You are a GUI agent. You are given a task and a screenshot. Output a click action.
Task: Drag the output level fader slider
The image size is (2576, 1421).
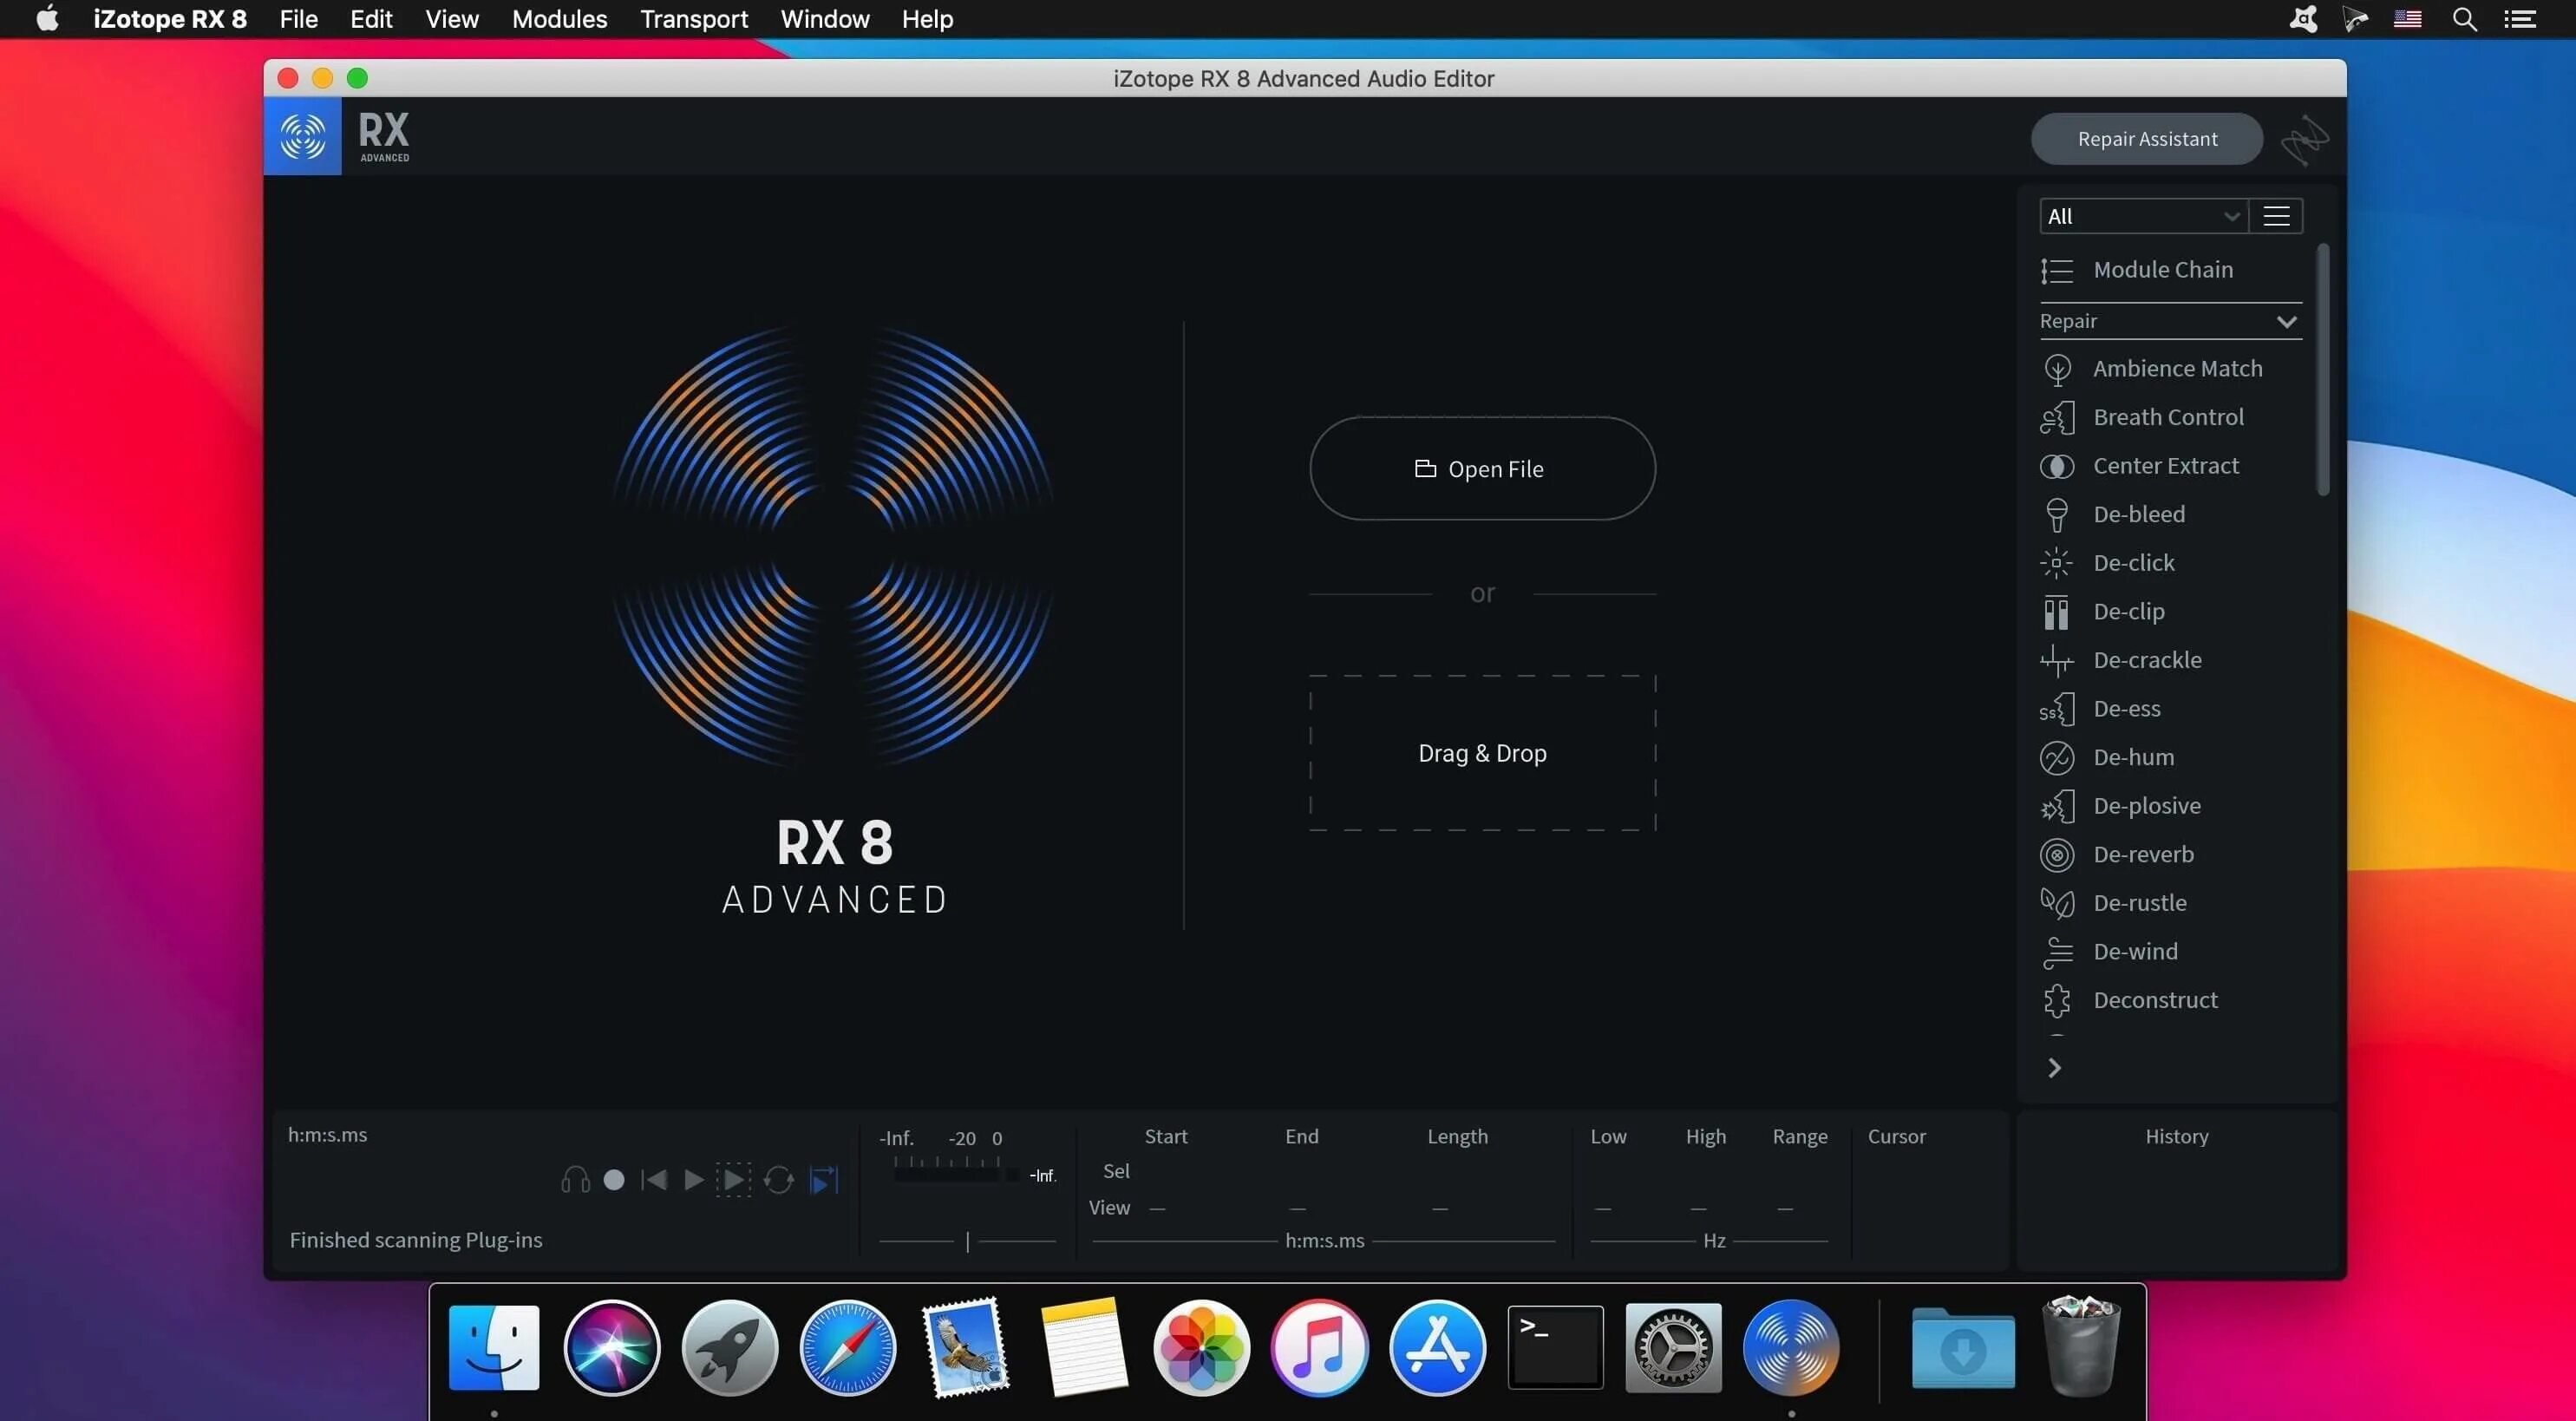pyautogui.click(x=967, y=1241)
